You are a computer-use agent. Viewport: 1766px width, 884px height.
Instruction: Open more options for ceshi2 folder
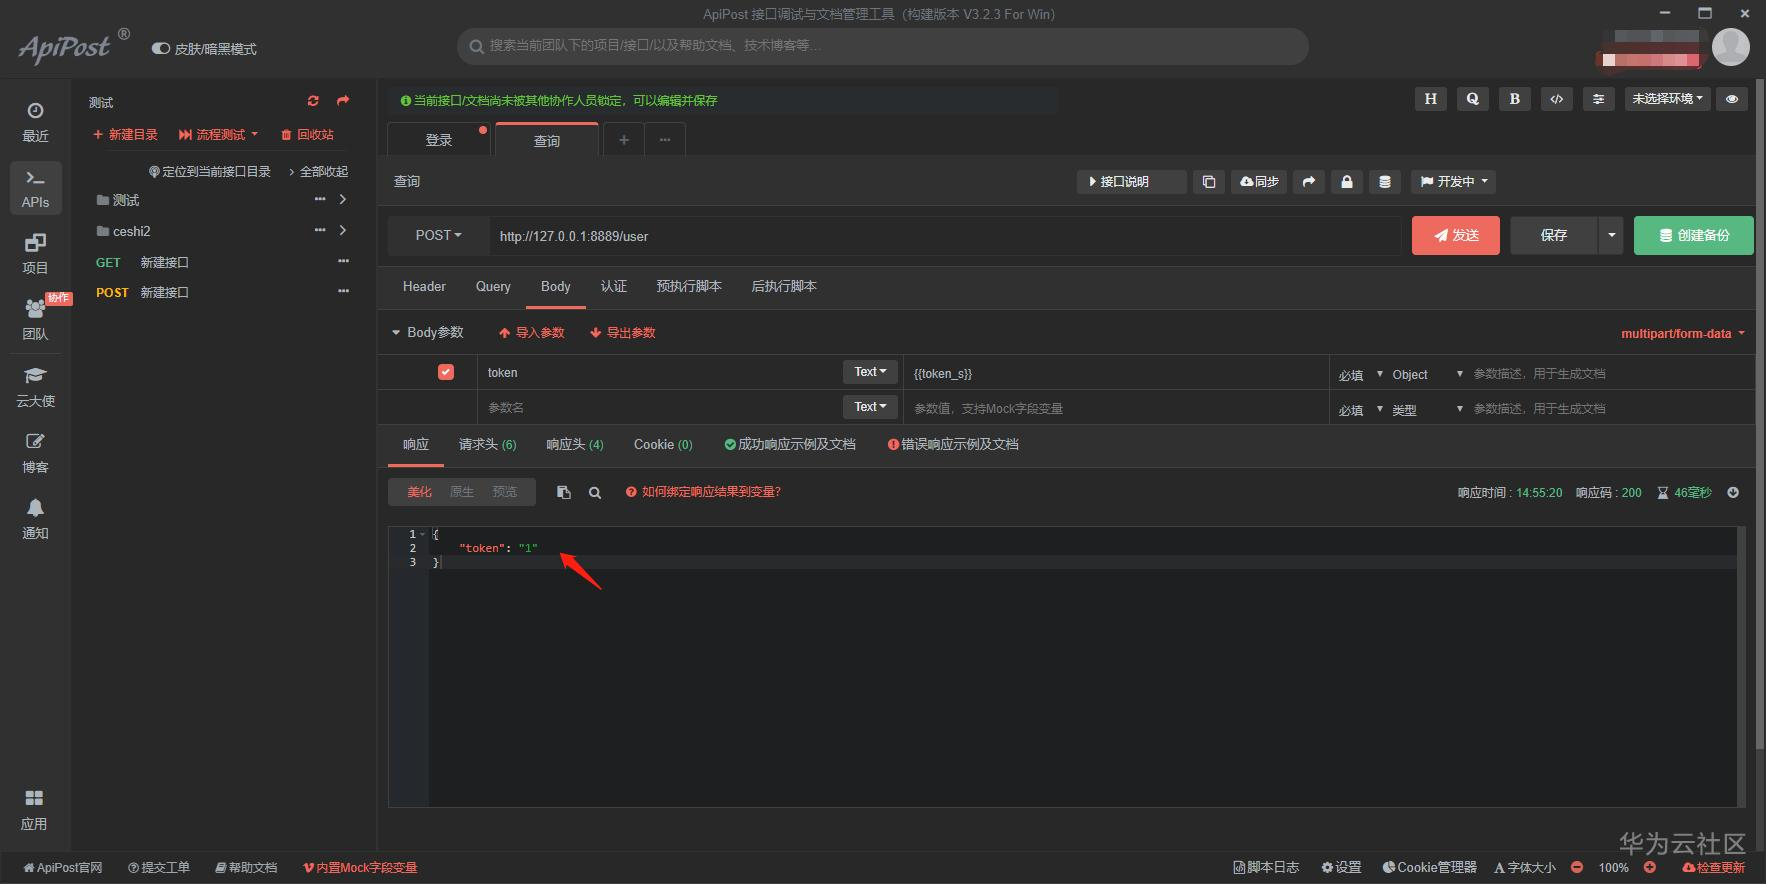[320, 231]
